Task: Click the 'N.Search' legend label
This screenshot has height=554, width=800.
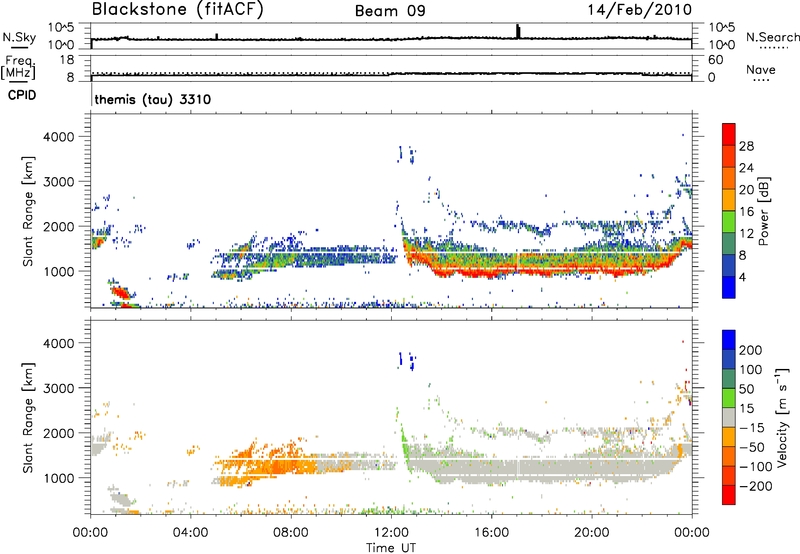Action: (773, 37)
